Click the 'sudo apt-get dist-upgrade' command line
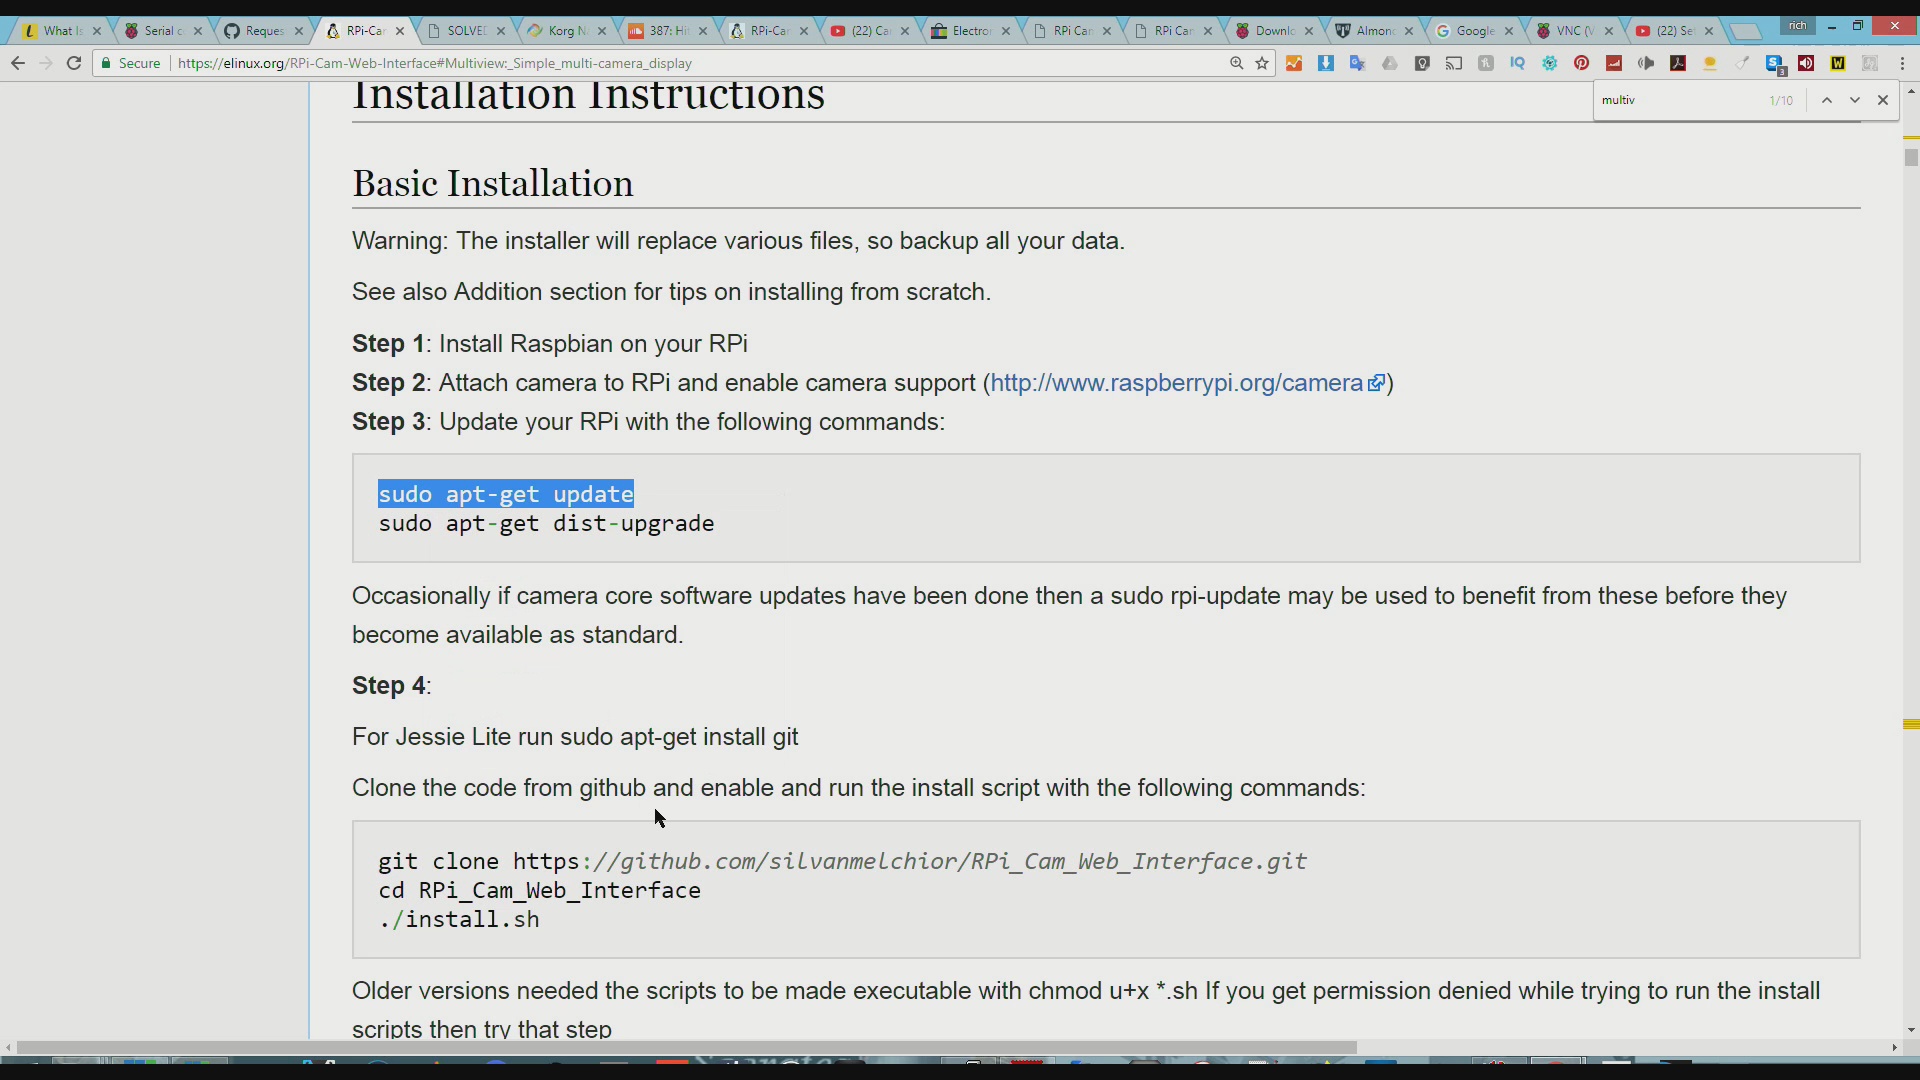The width and height of the screenshot is (1920, 1080). [x=546, y=524]
